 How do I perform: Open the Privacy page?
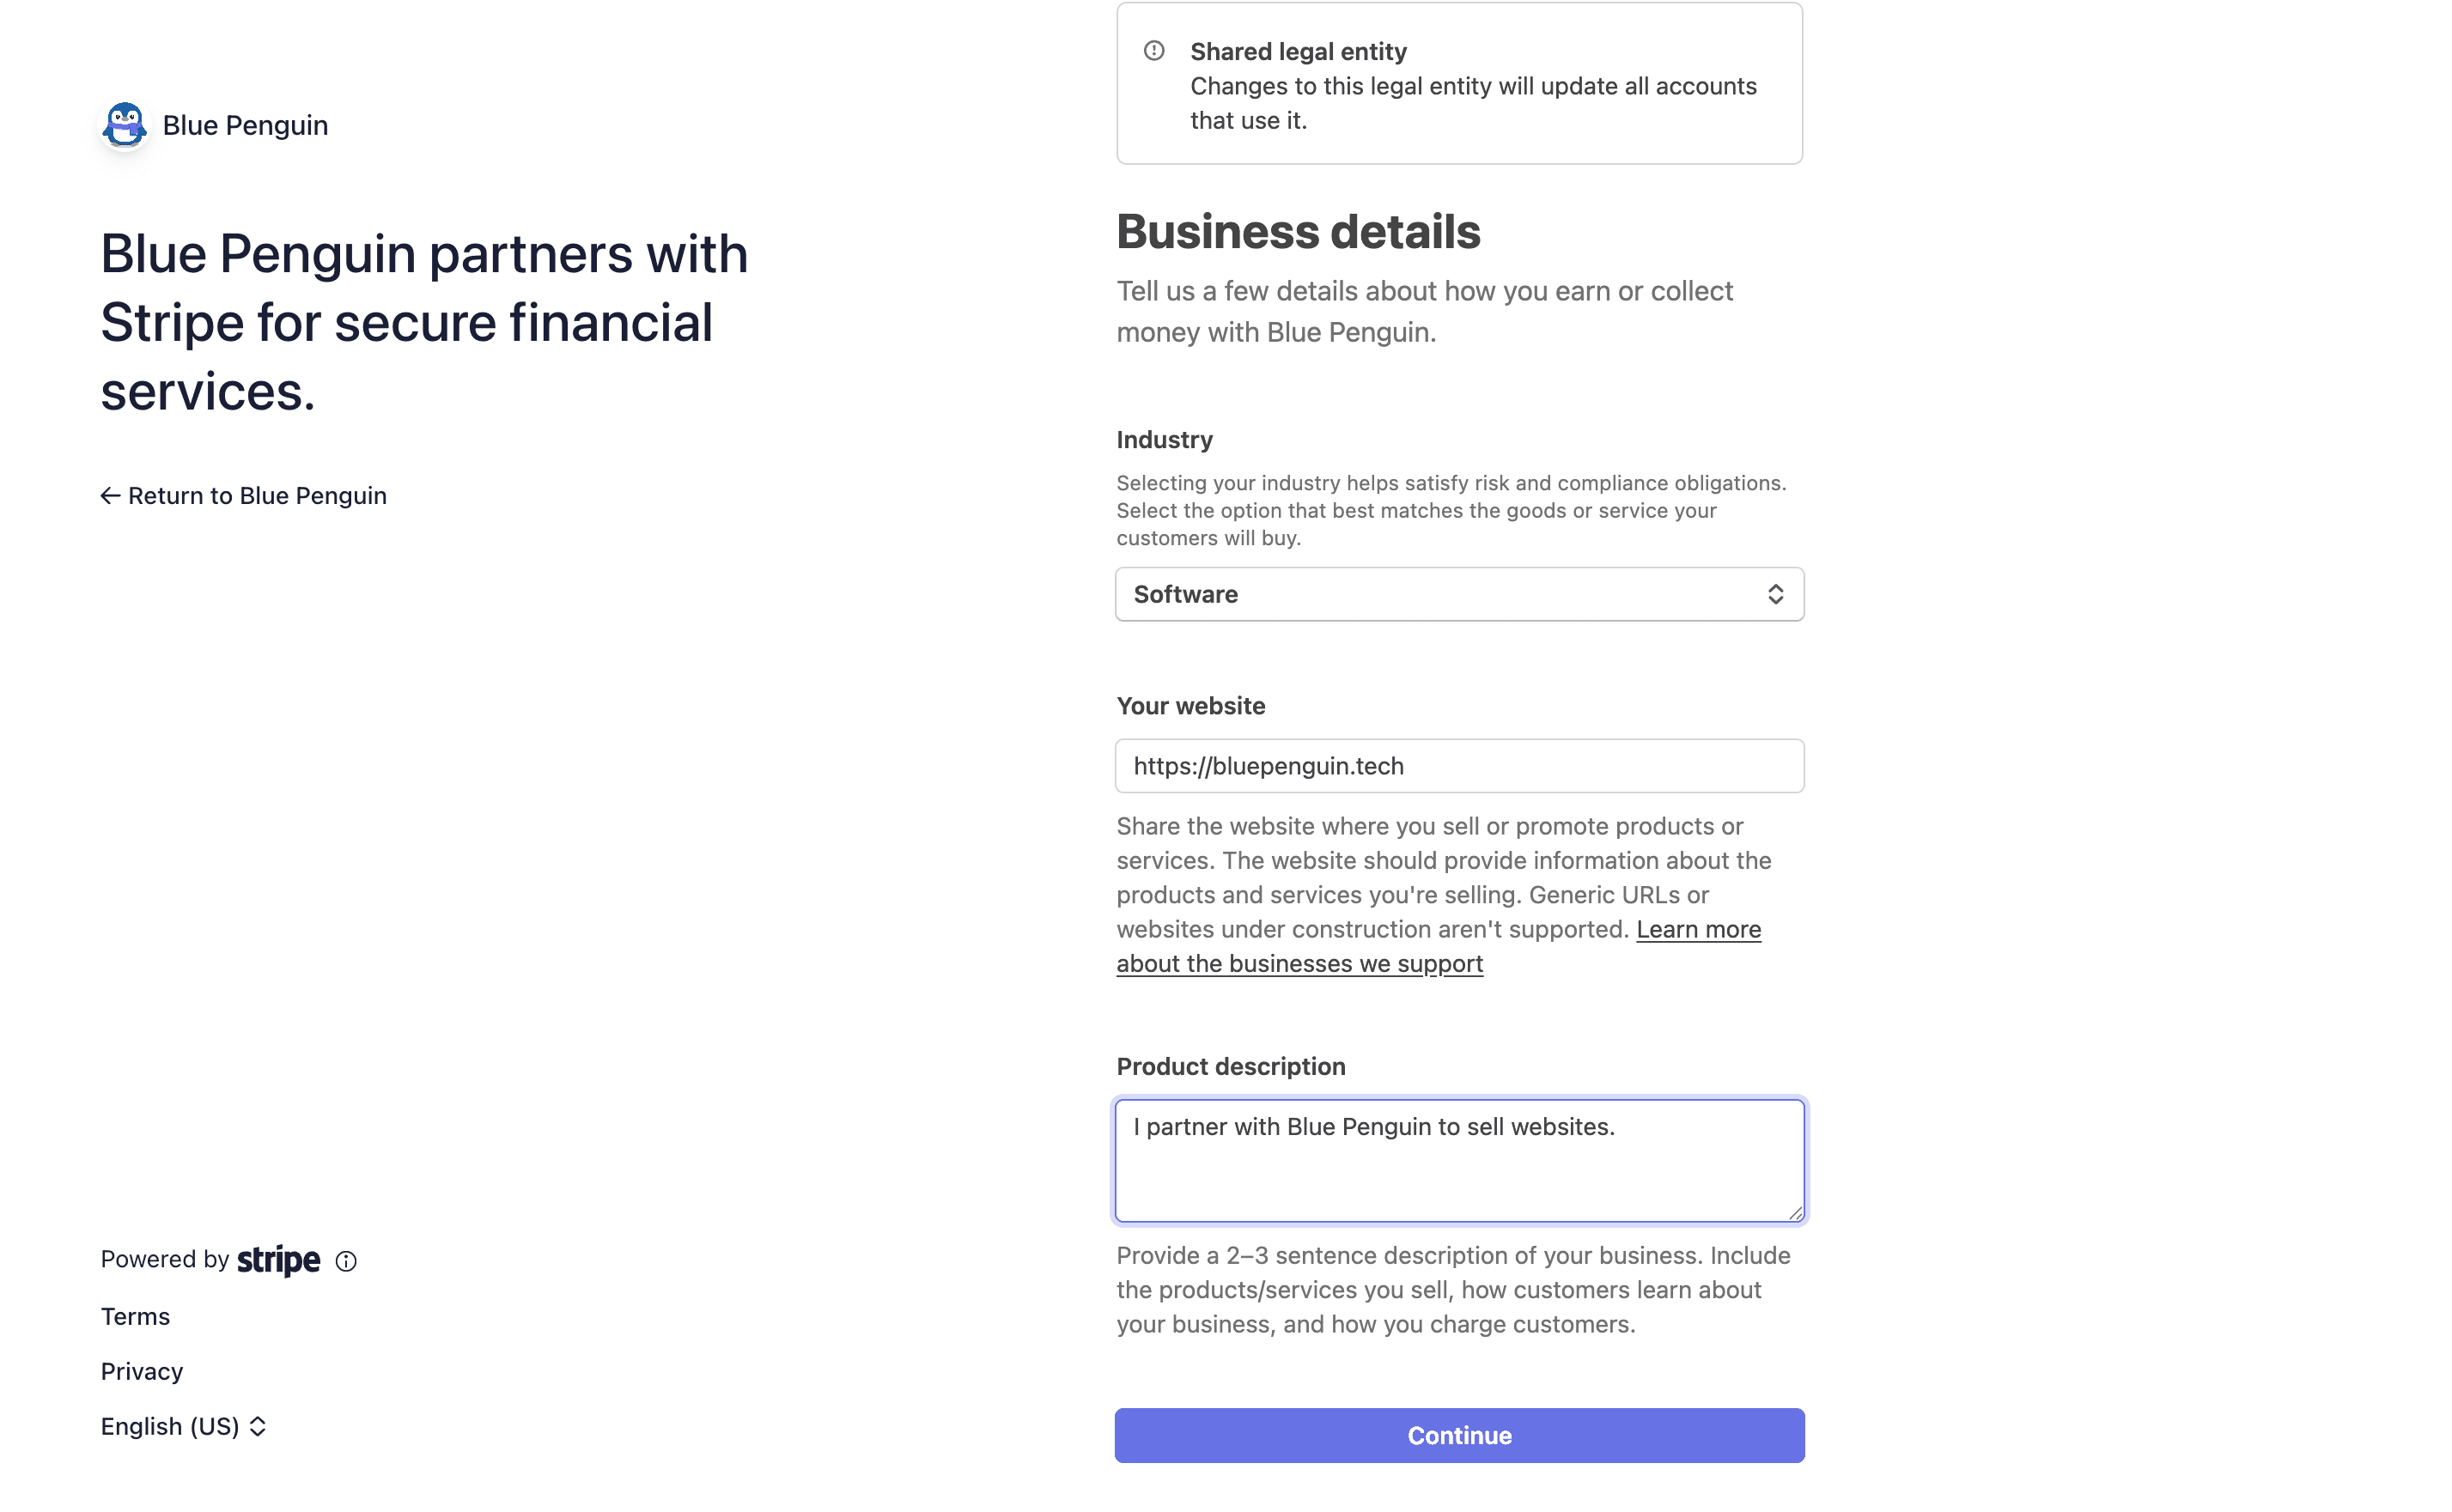(x=141, y=1371)
